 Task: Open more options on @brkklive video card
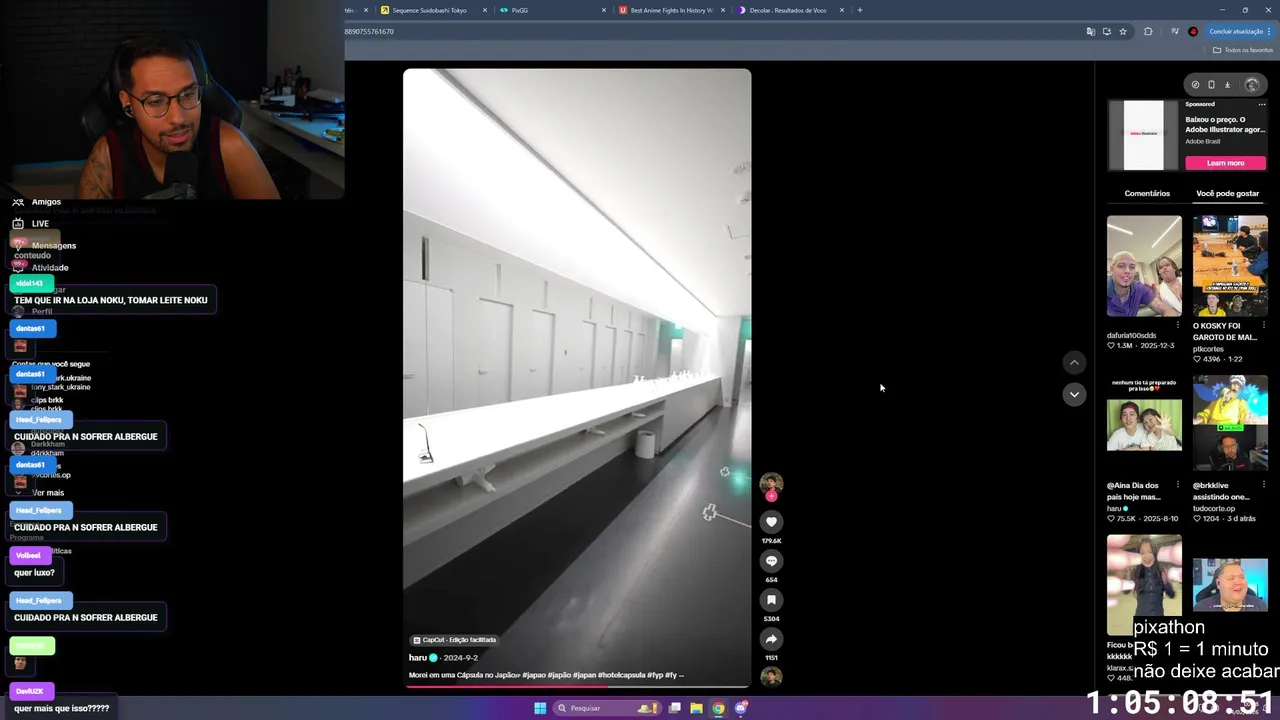(x=1263, y=485)
